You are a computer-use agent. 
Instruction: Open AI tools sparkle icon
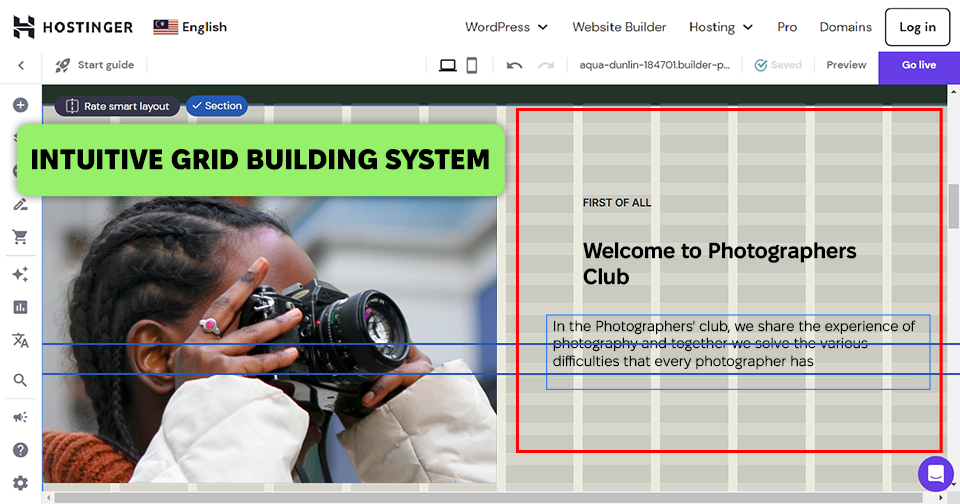(x=20, y=274)
